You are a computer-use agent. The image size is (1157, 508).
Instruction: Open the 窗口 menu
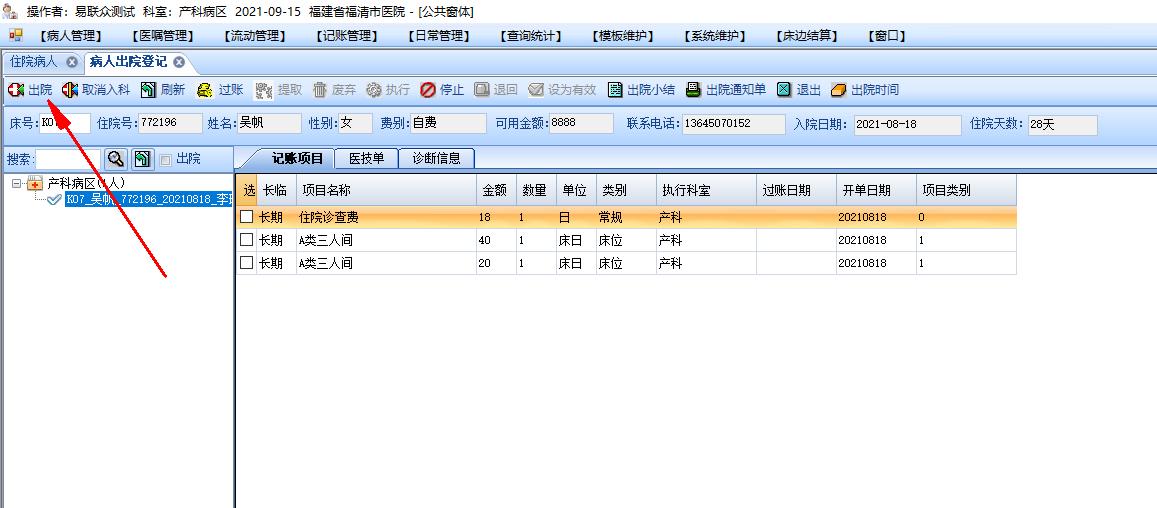887,36
